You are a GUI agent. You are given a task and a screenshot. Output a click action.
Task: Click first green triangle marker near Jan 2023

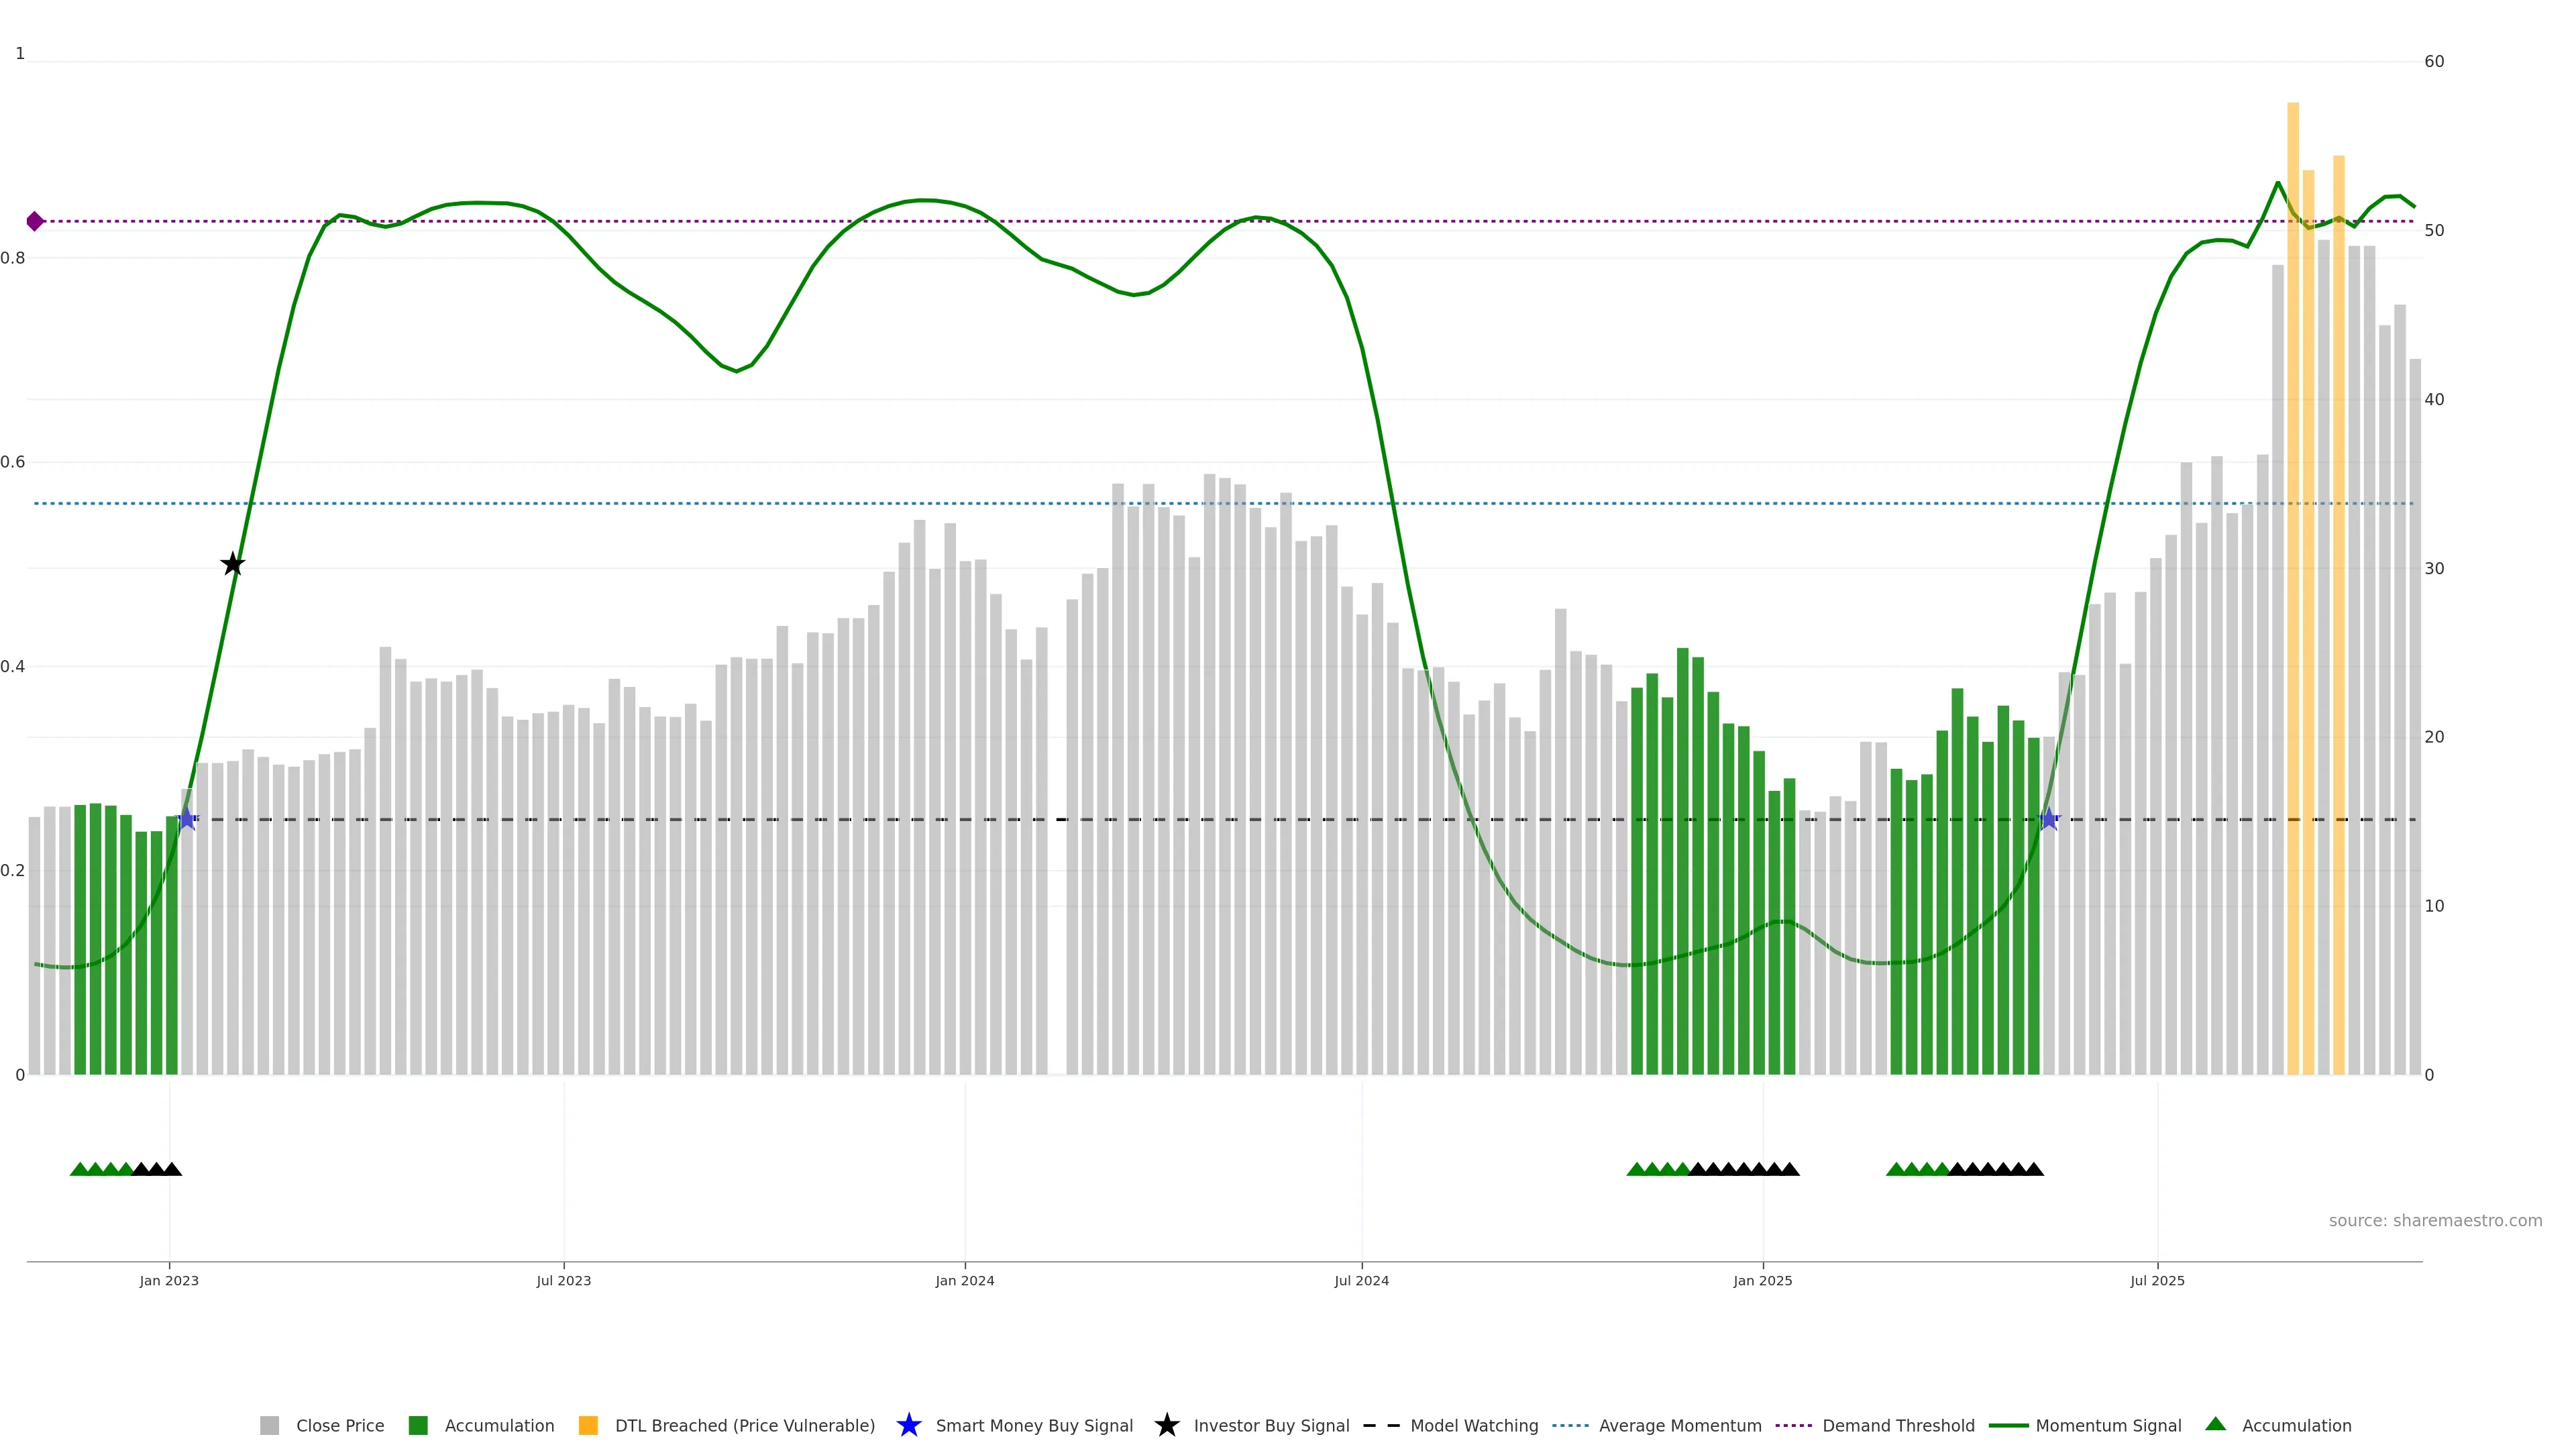[79, 1169]
